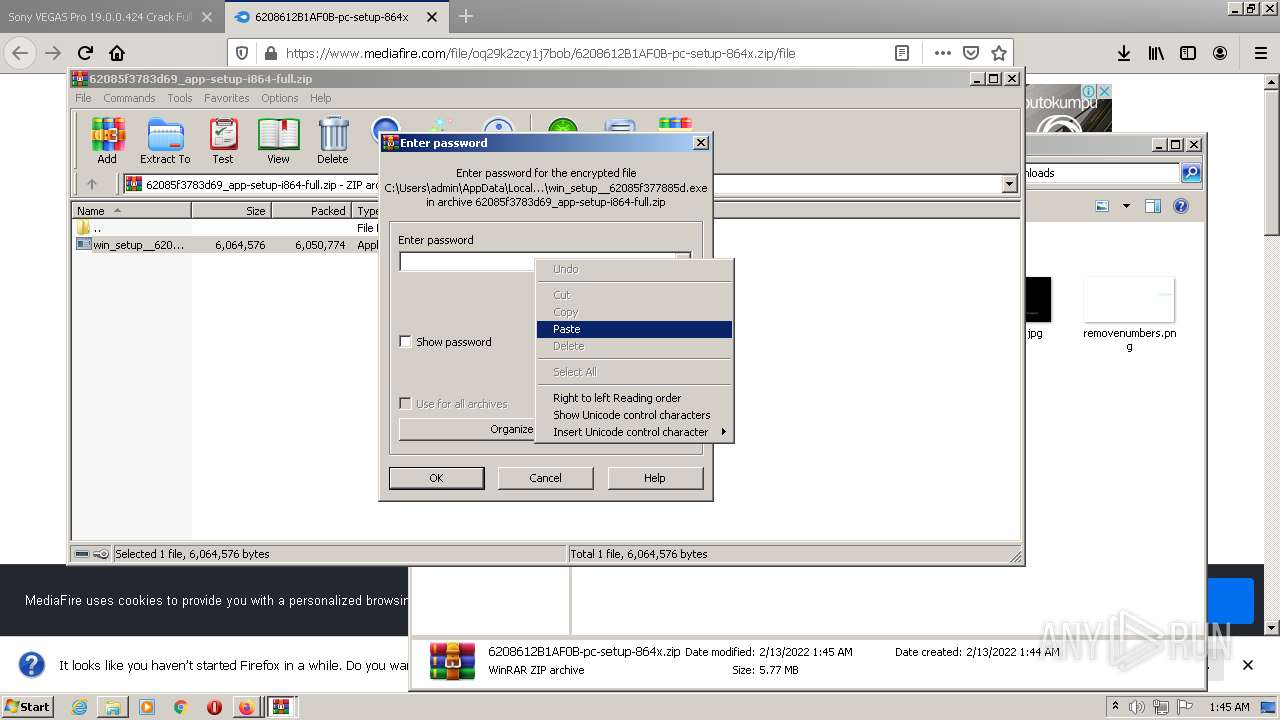Dismiss the Firefox notification bar
The image size is (1280, 720).
(1247, 665)
